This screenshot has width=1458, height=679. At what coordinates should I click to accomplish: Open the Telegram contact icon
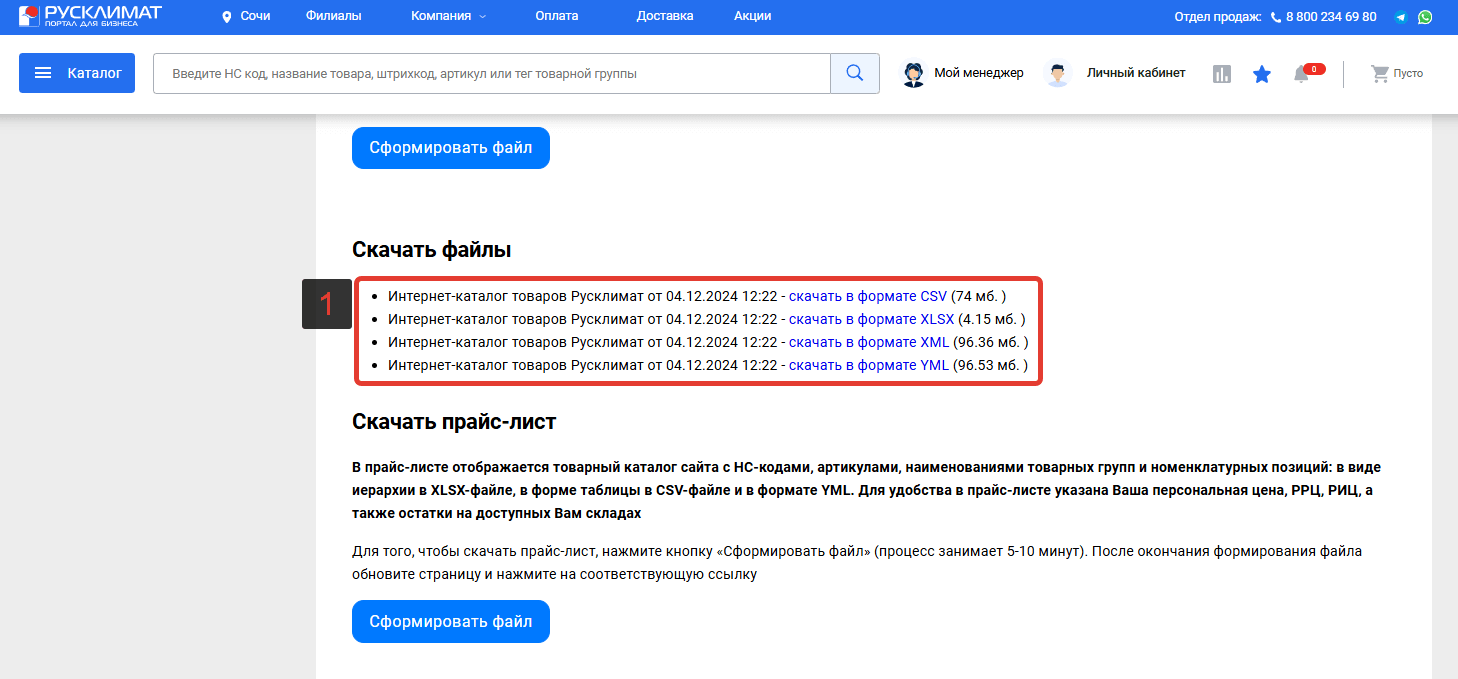click(1401, 17)
